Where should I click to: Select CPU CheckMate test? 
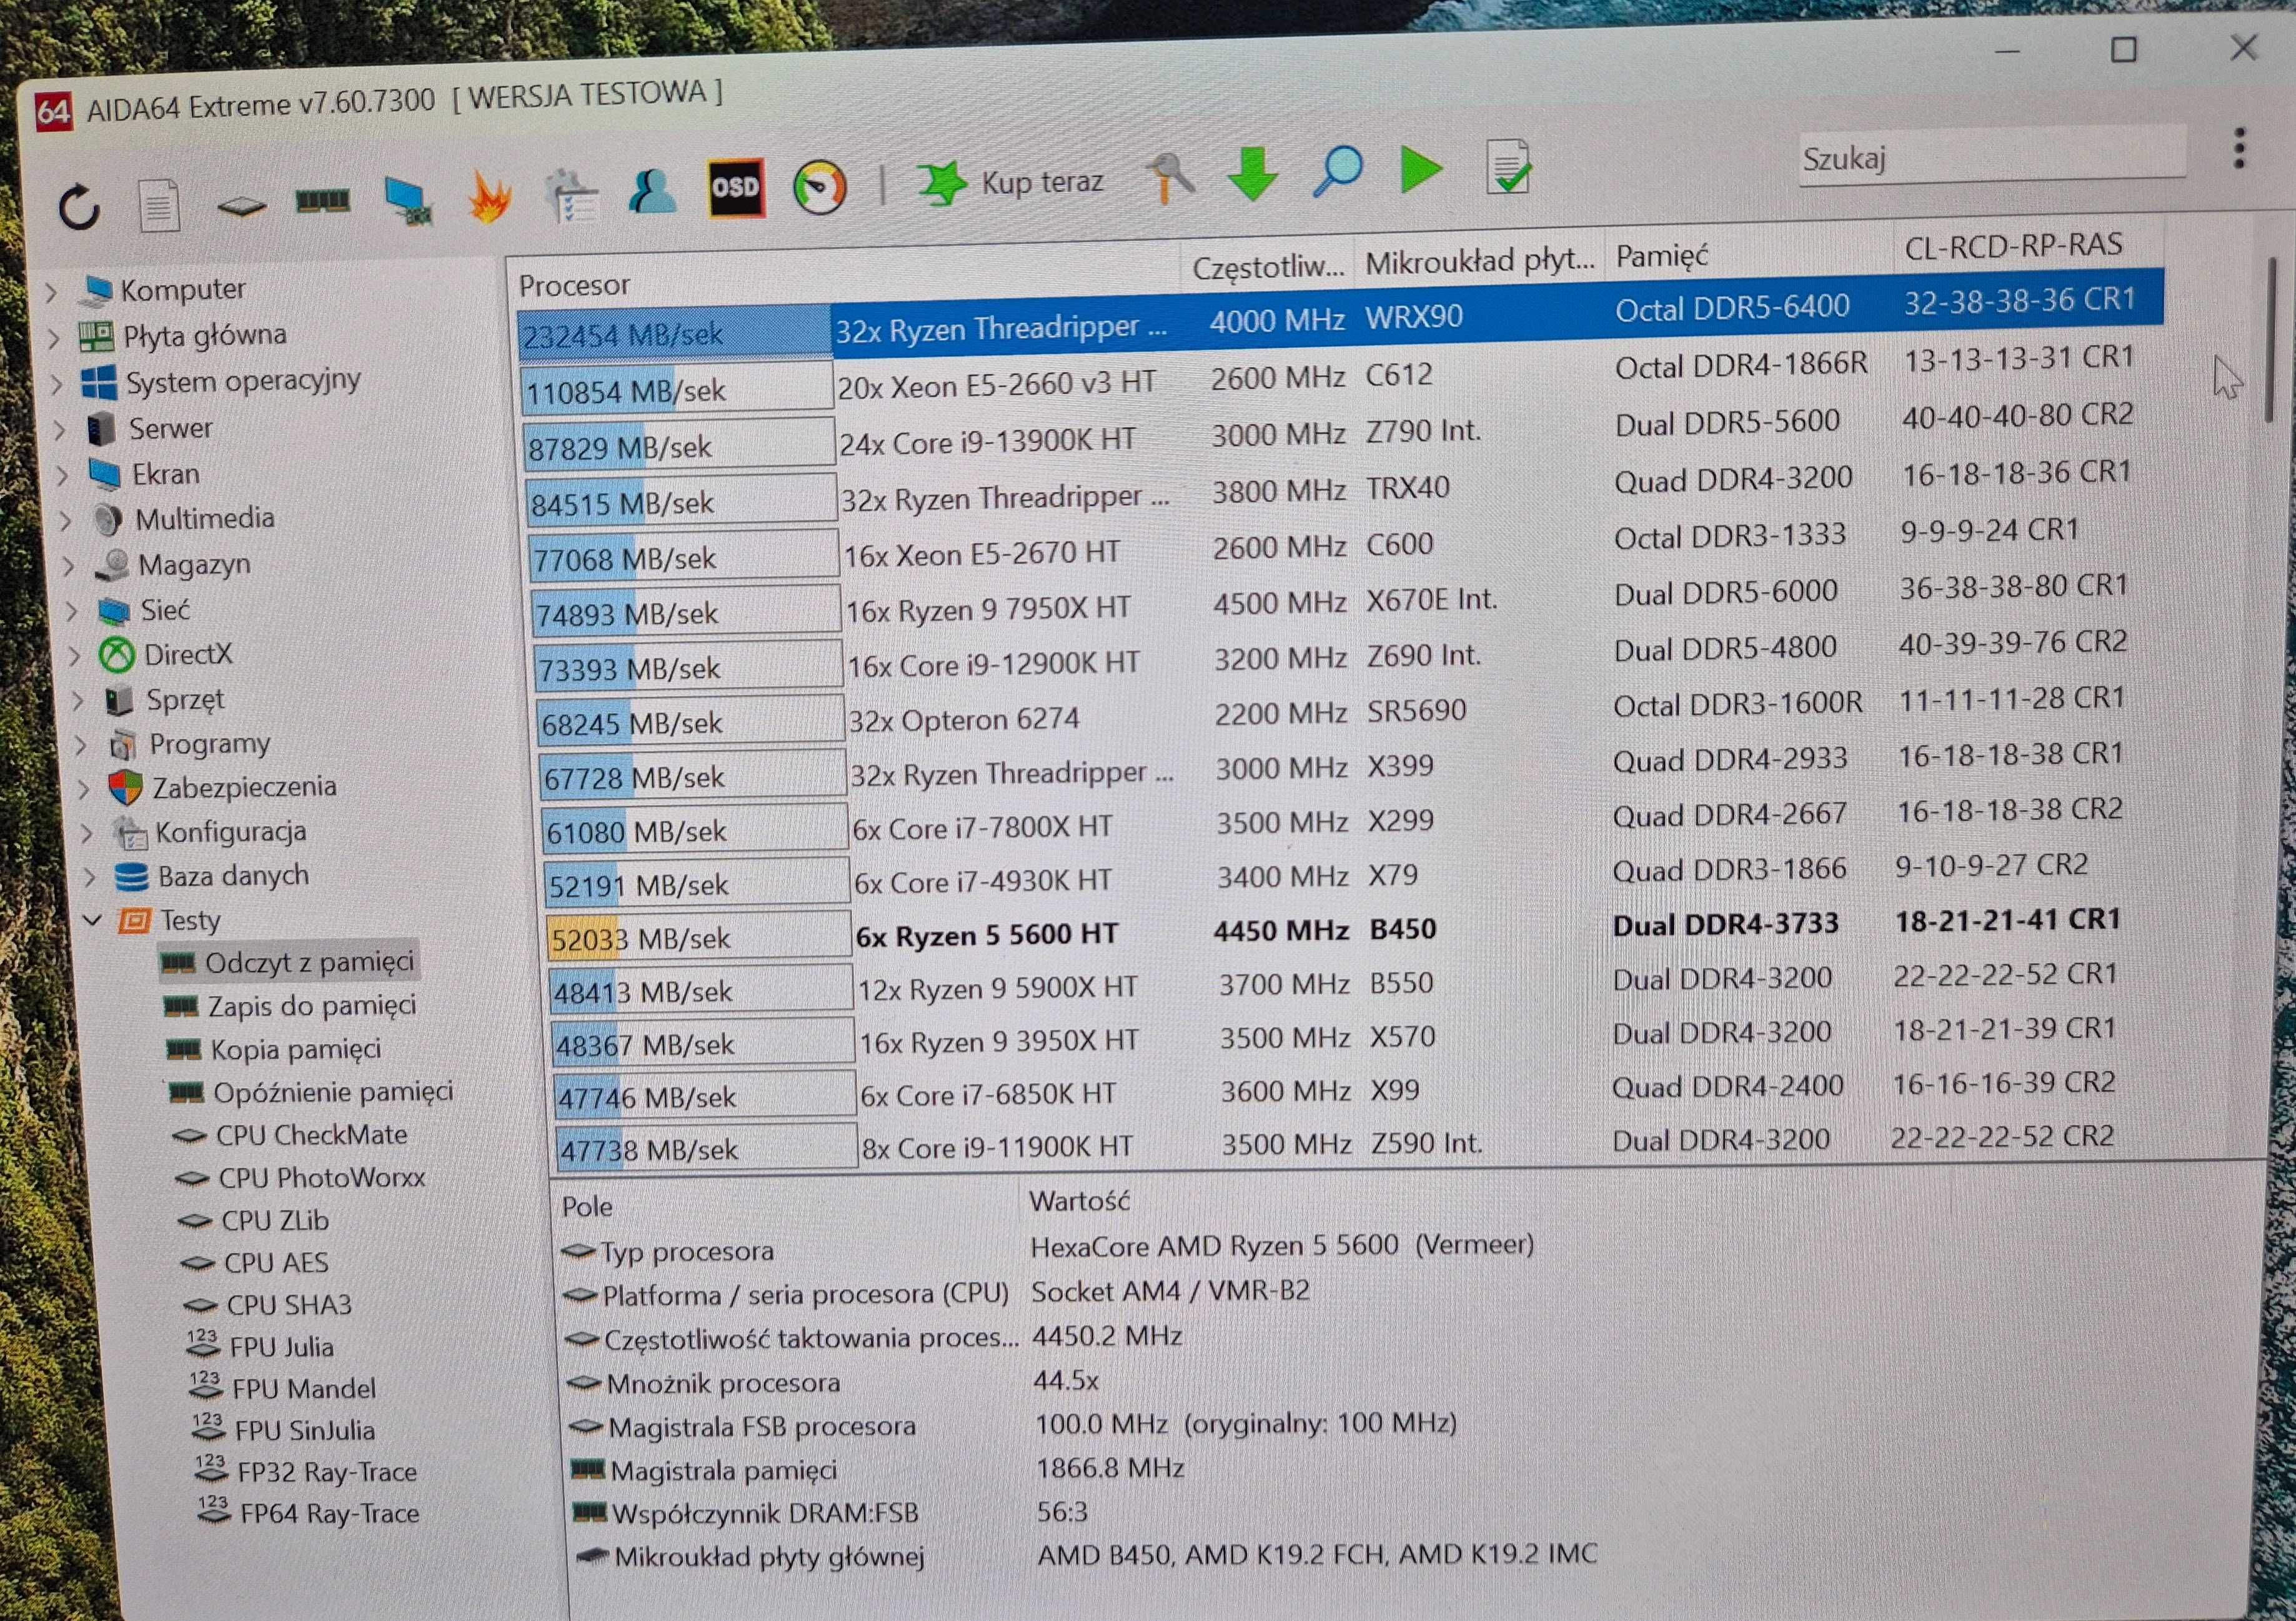(311, 1135)
